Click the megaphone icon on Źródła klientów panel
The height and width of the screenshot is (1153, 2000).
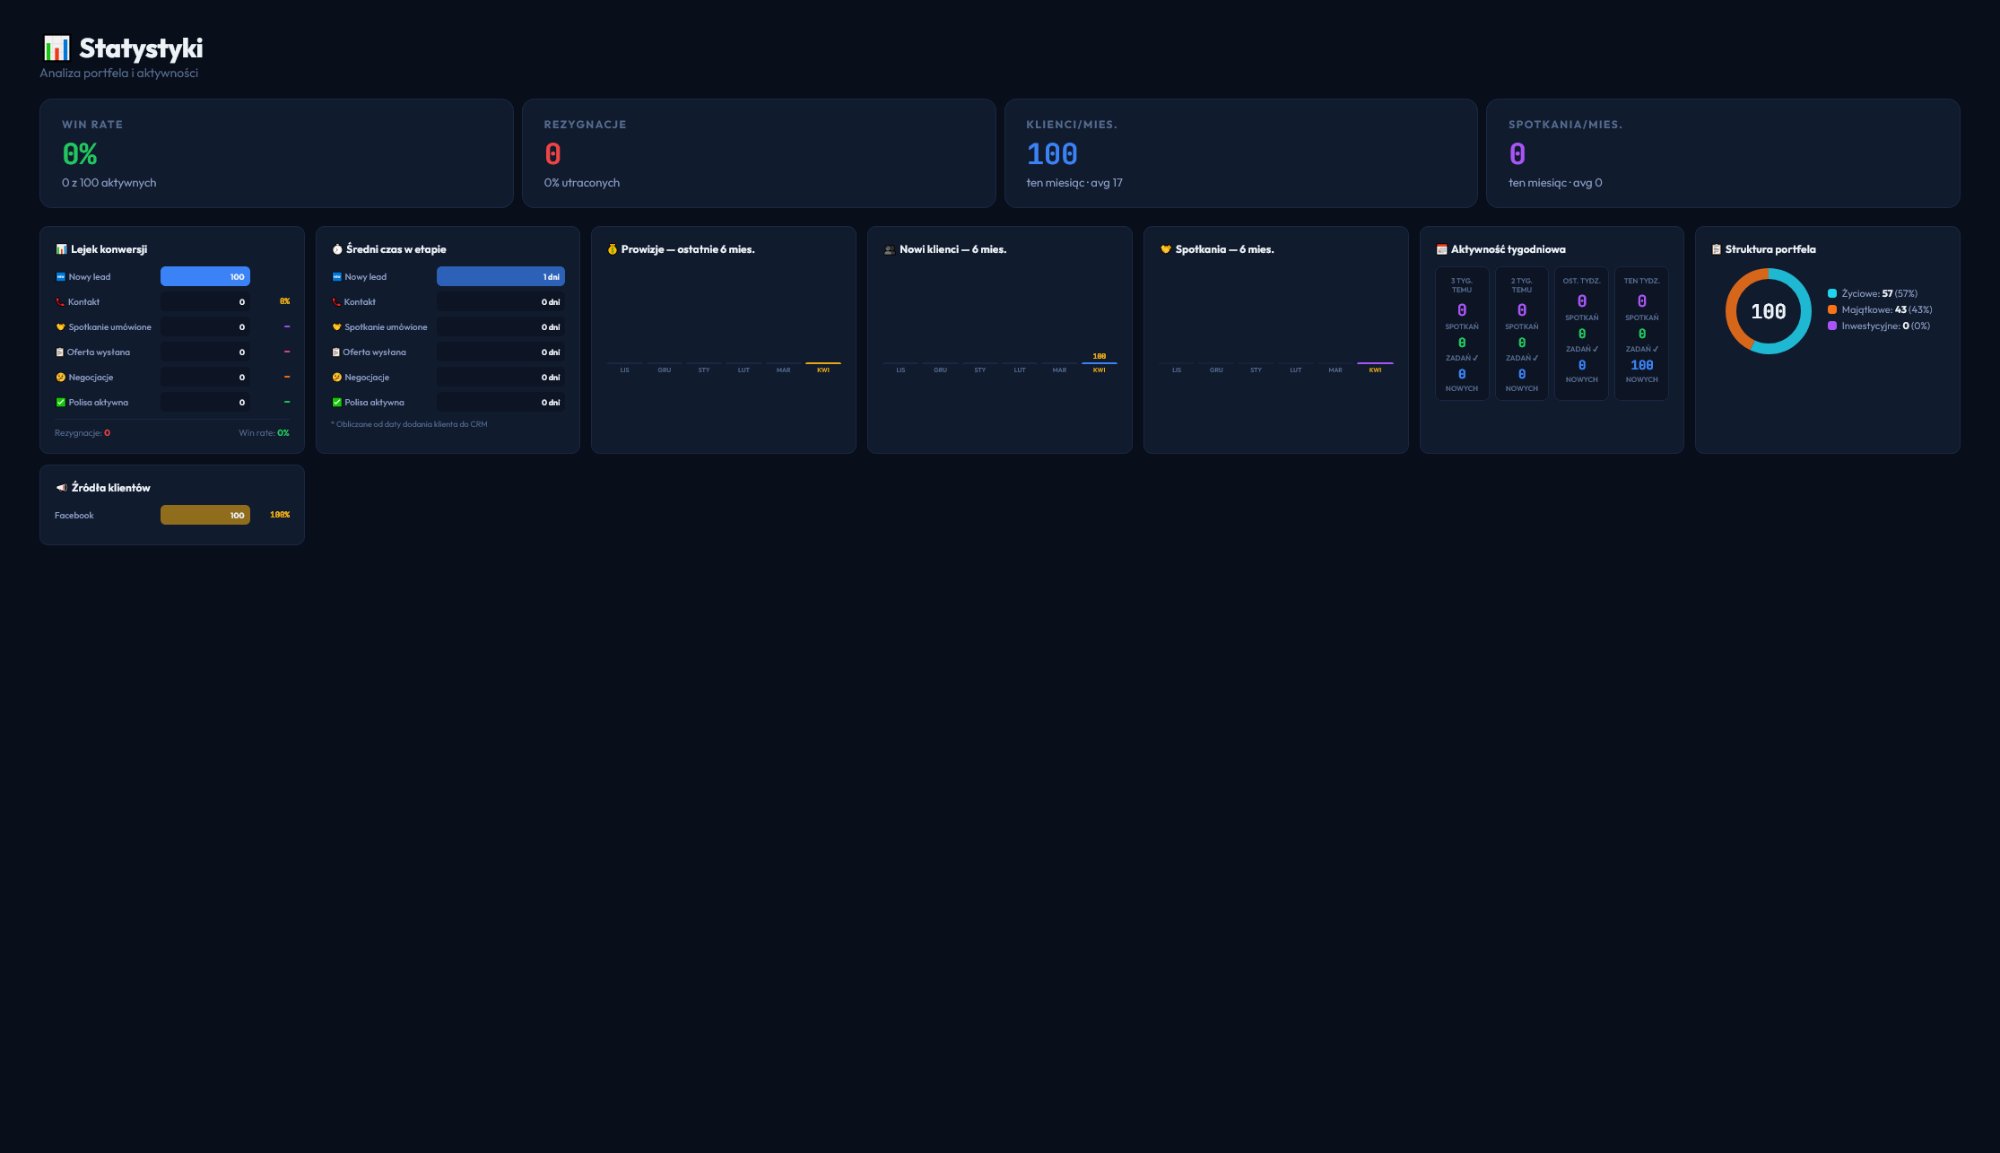(60, 487)
